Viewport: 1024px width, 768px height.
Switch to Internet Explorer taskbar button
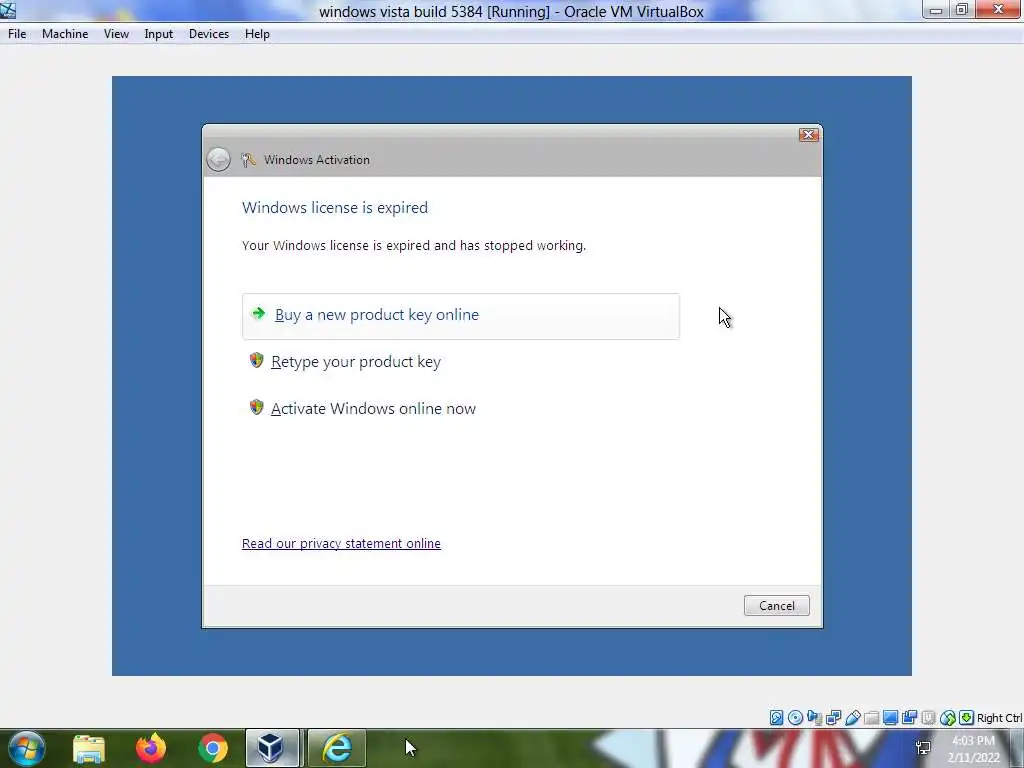[x=337, y=748]
